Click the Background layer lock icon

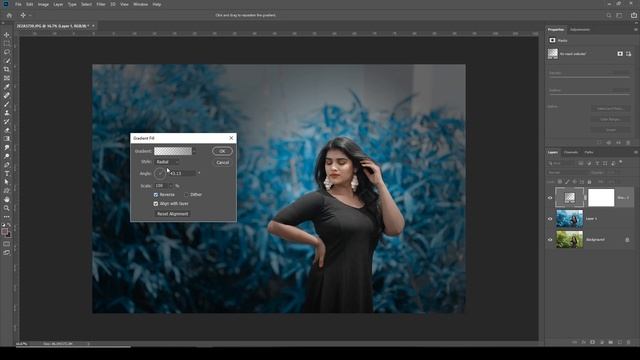pyautogui.click(x=627, y=240)
